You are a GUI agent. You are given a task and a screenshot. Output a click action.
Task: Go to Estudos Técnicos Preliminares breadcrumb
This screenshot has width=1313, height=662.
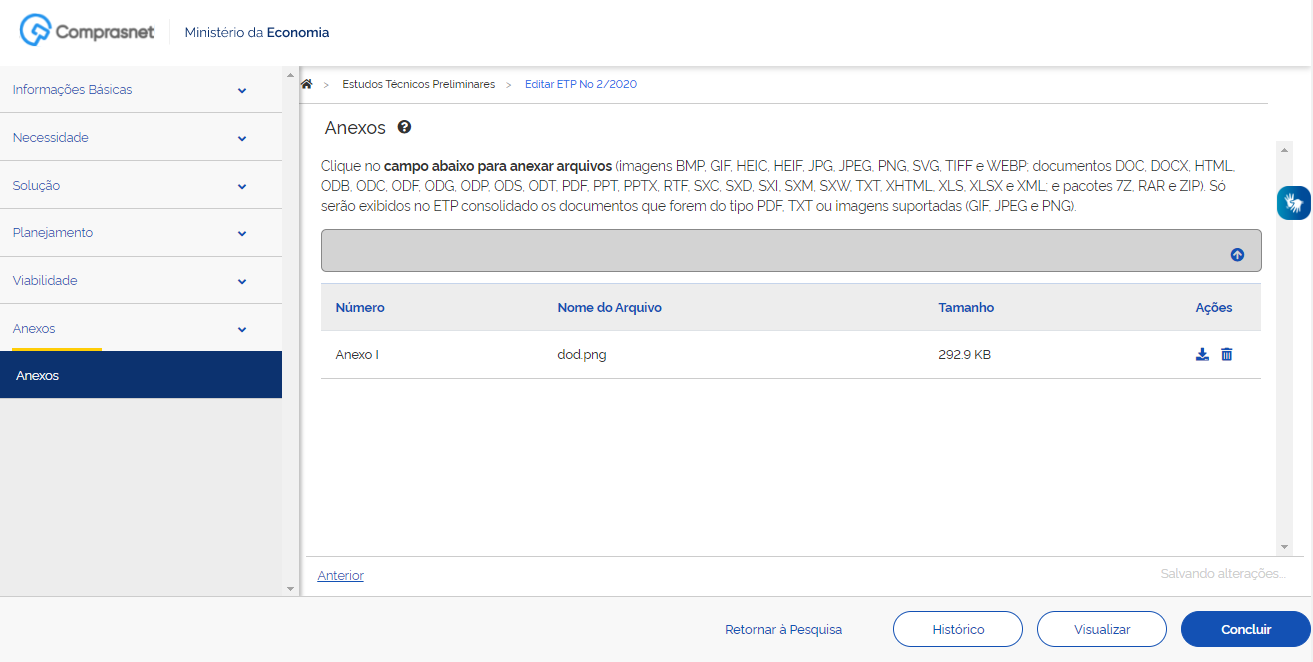point(418,84)
